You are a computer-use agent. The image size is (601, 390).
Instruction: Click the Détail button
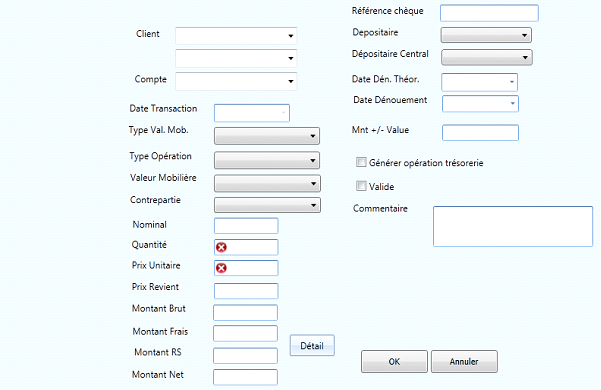point(312,345)
